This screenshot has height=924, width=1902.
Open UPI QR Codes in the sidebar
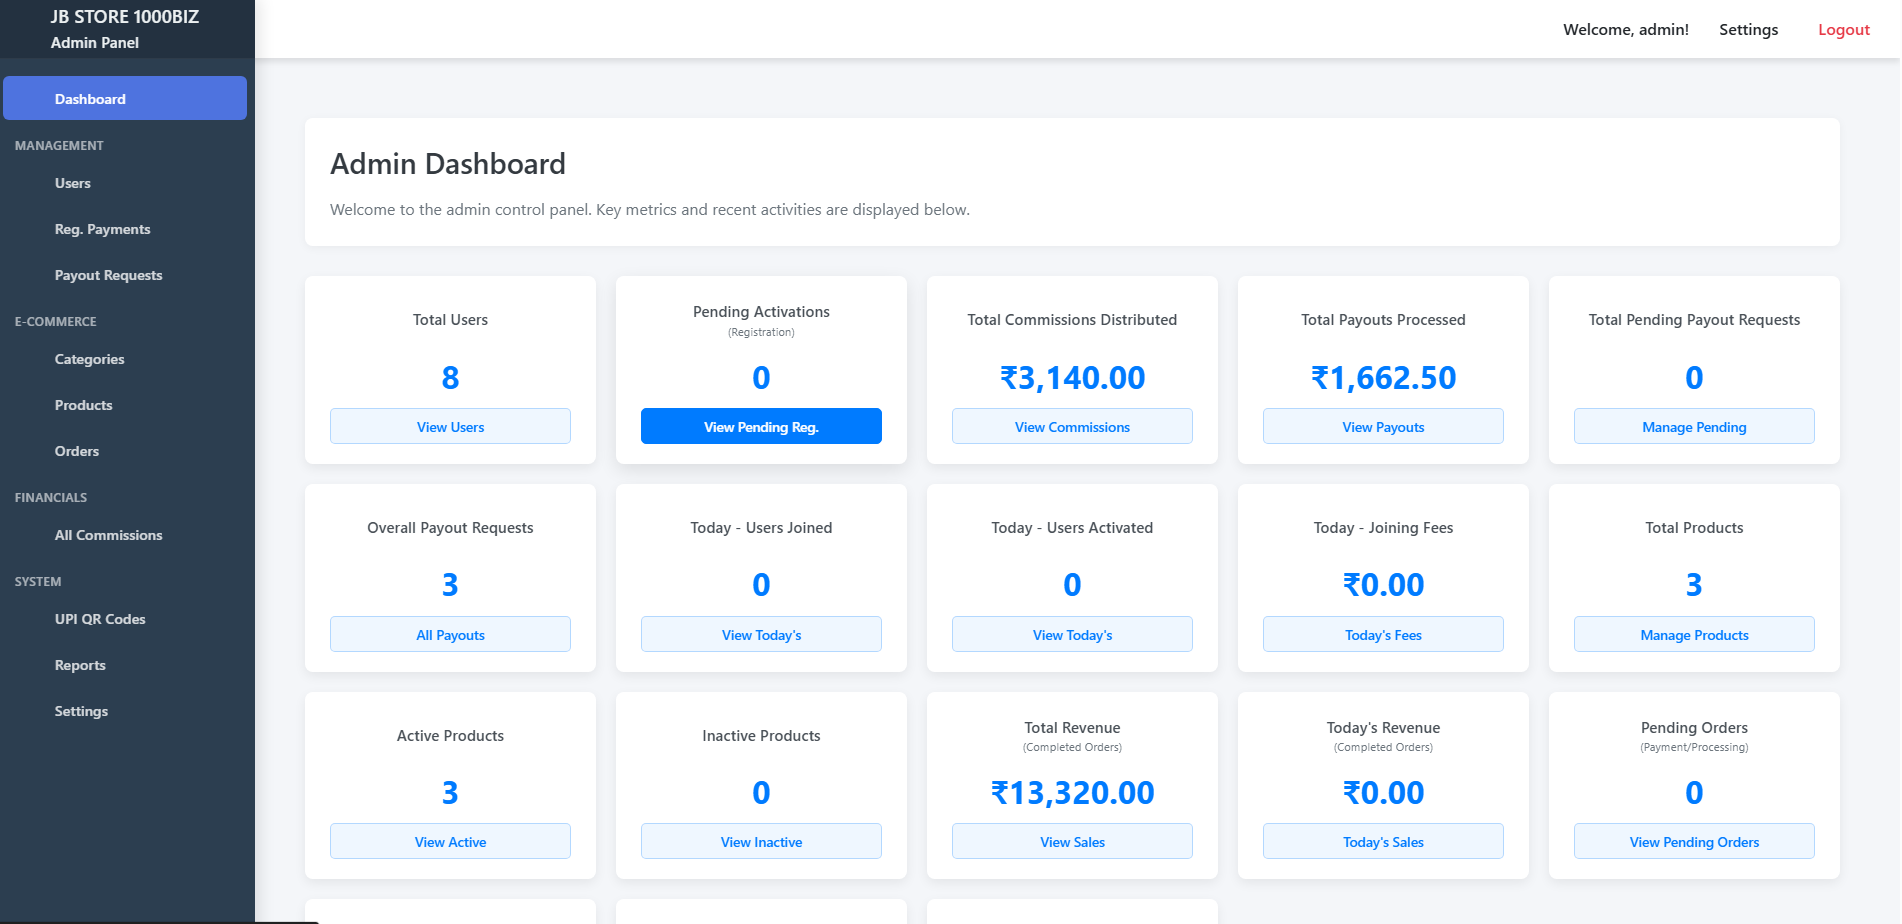[100, 619]
